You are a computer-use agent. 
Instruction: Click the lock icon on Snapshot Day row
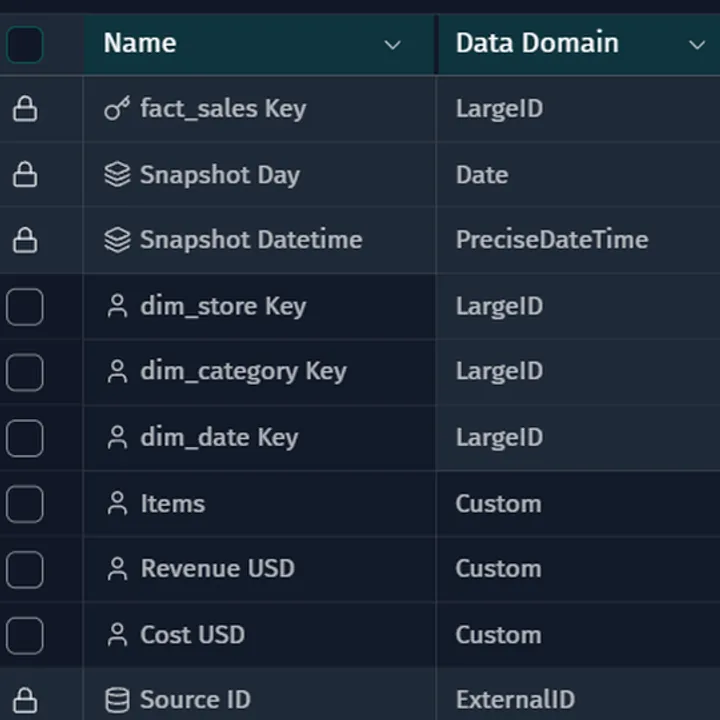click(25, 174)
